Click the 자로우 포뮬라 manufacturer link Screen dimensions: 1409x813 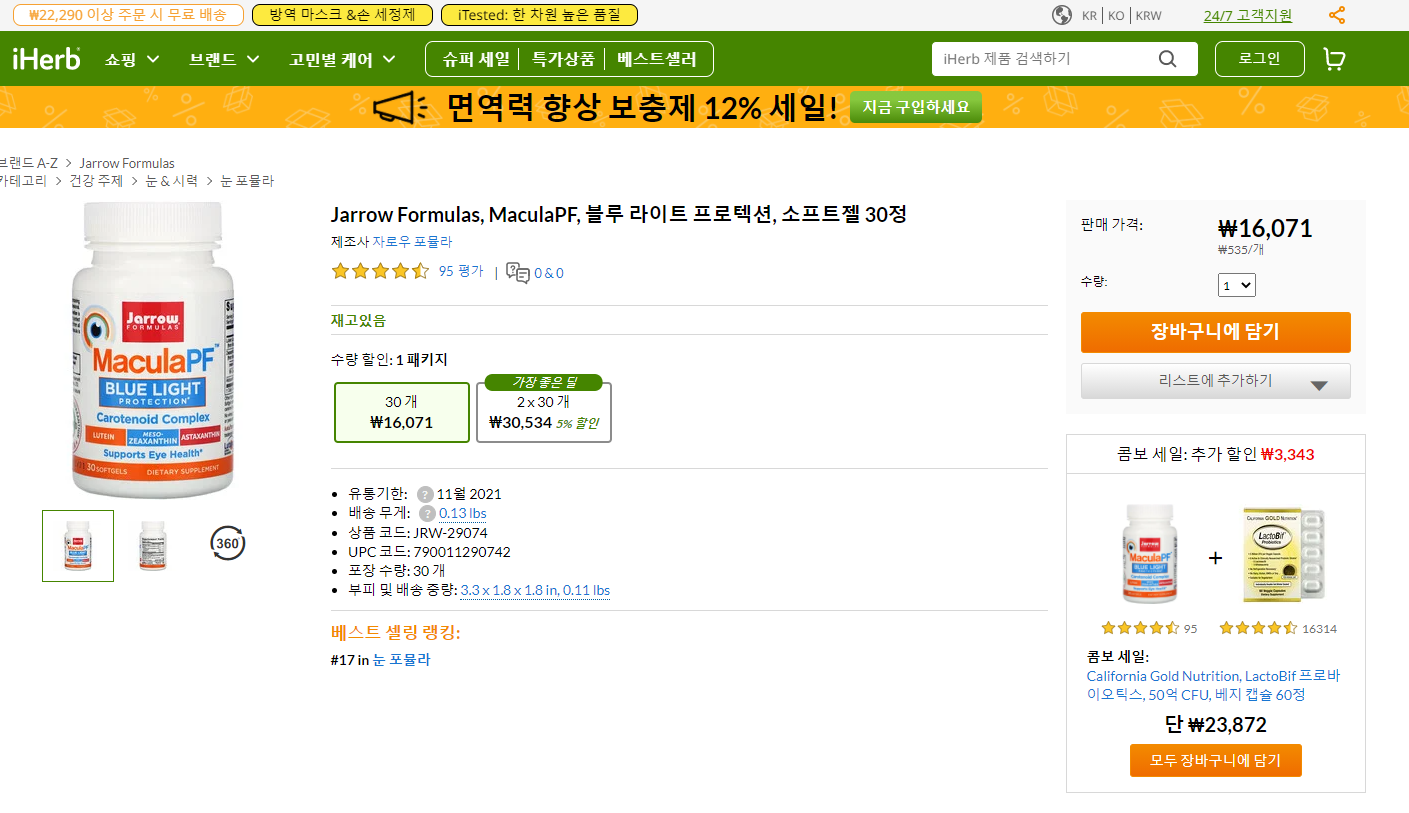[412, 242]
